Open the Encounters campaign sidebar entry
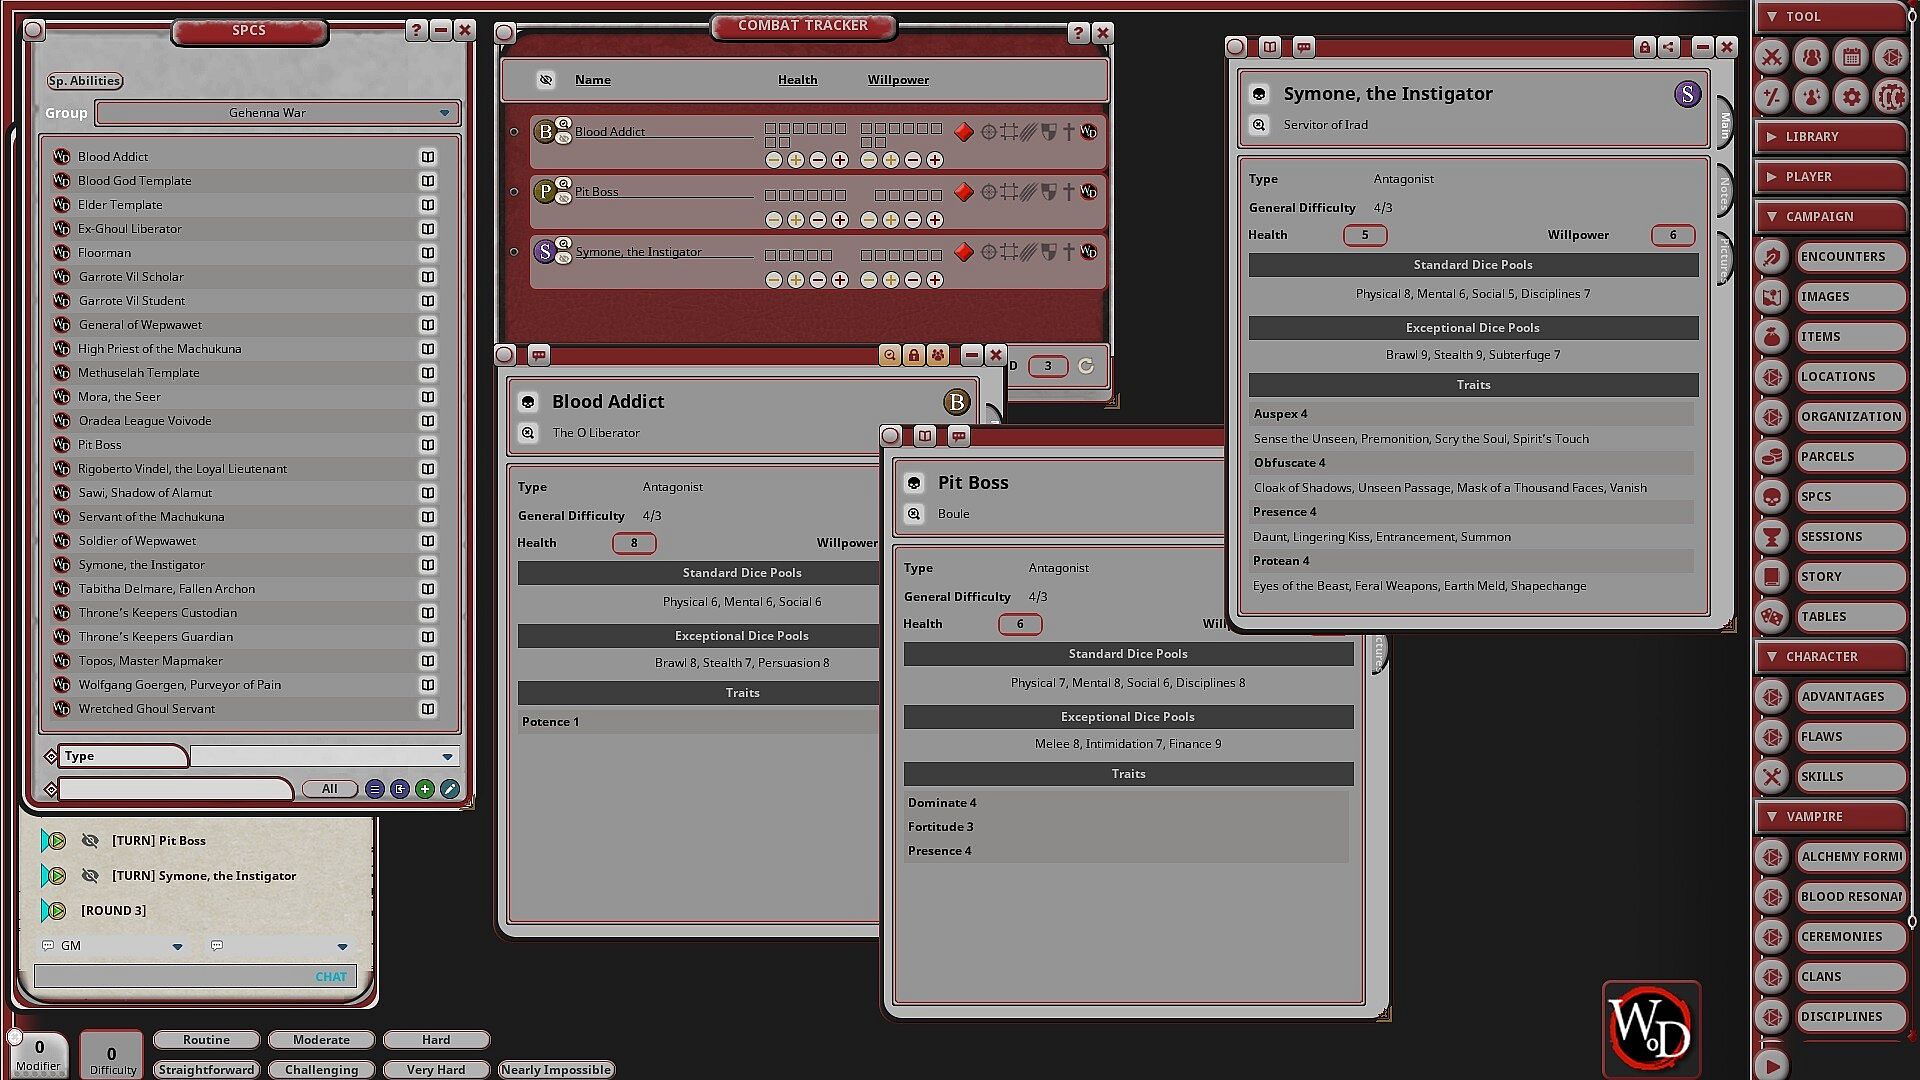This screenshot has height=1080, width=1920. click(1842, 257)
